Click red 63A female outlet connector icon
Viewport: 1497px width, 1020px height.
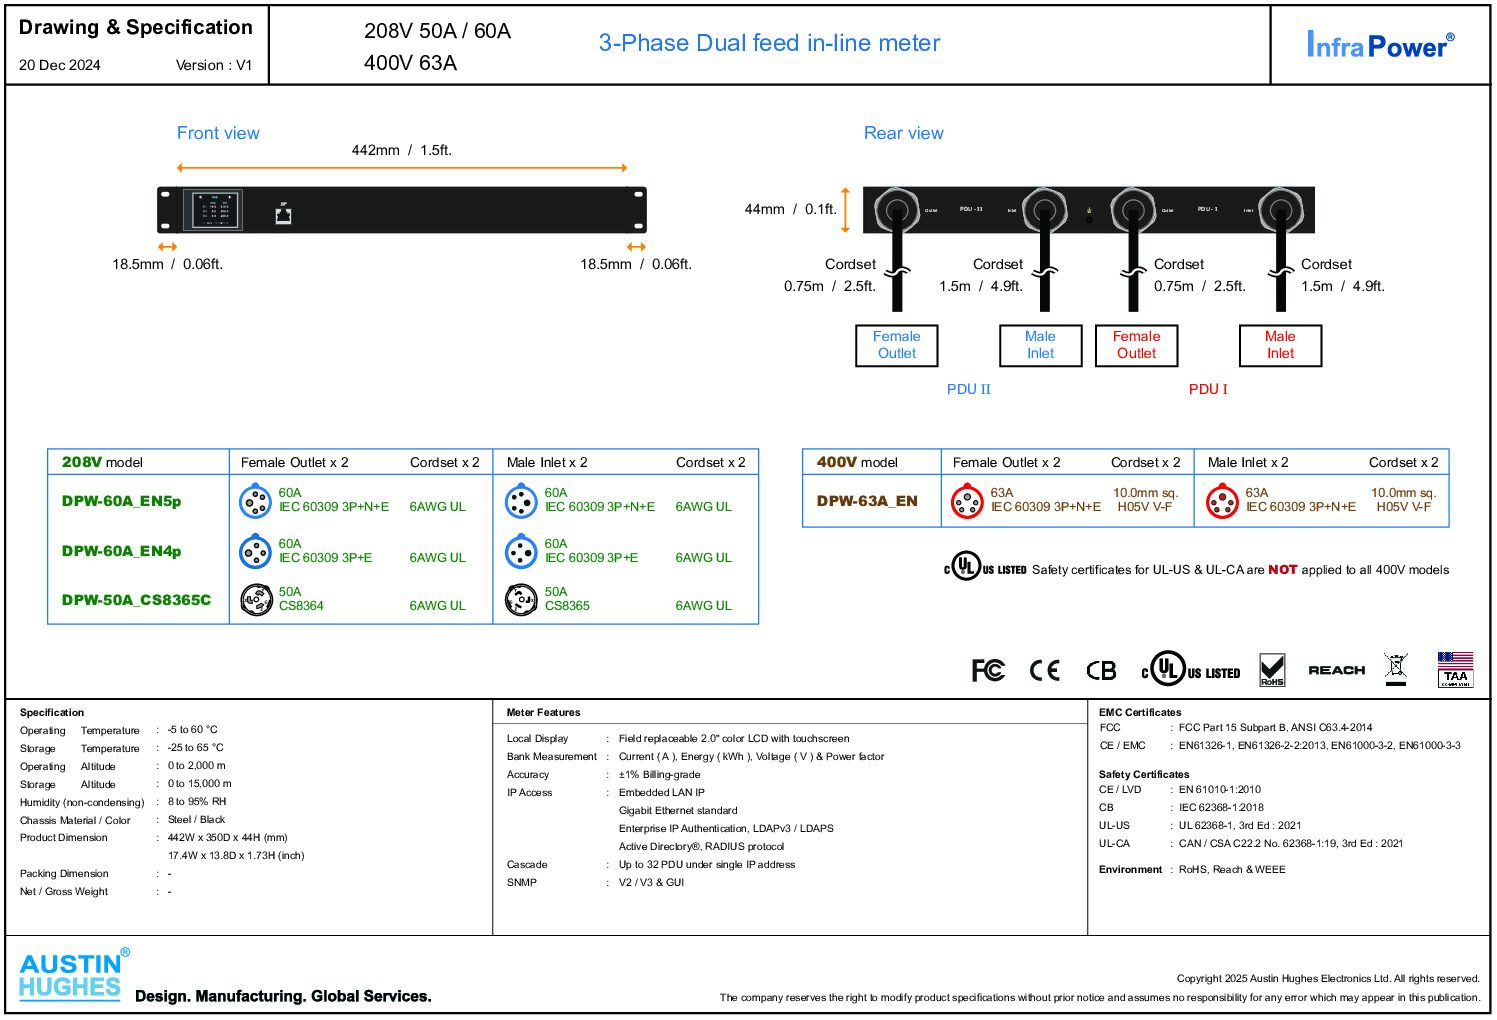[x=967, y=501]
